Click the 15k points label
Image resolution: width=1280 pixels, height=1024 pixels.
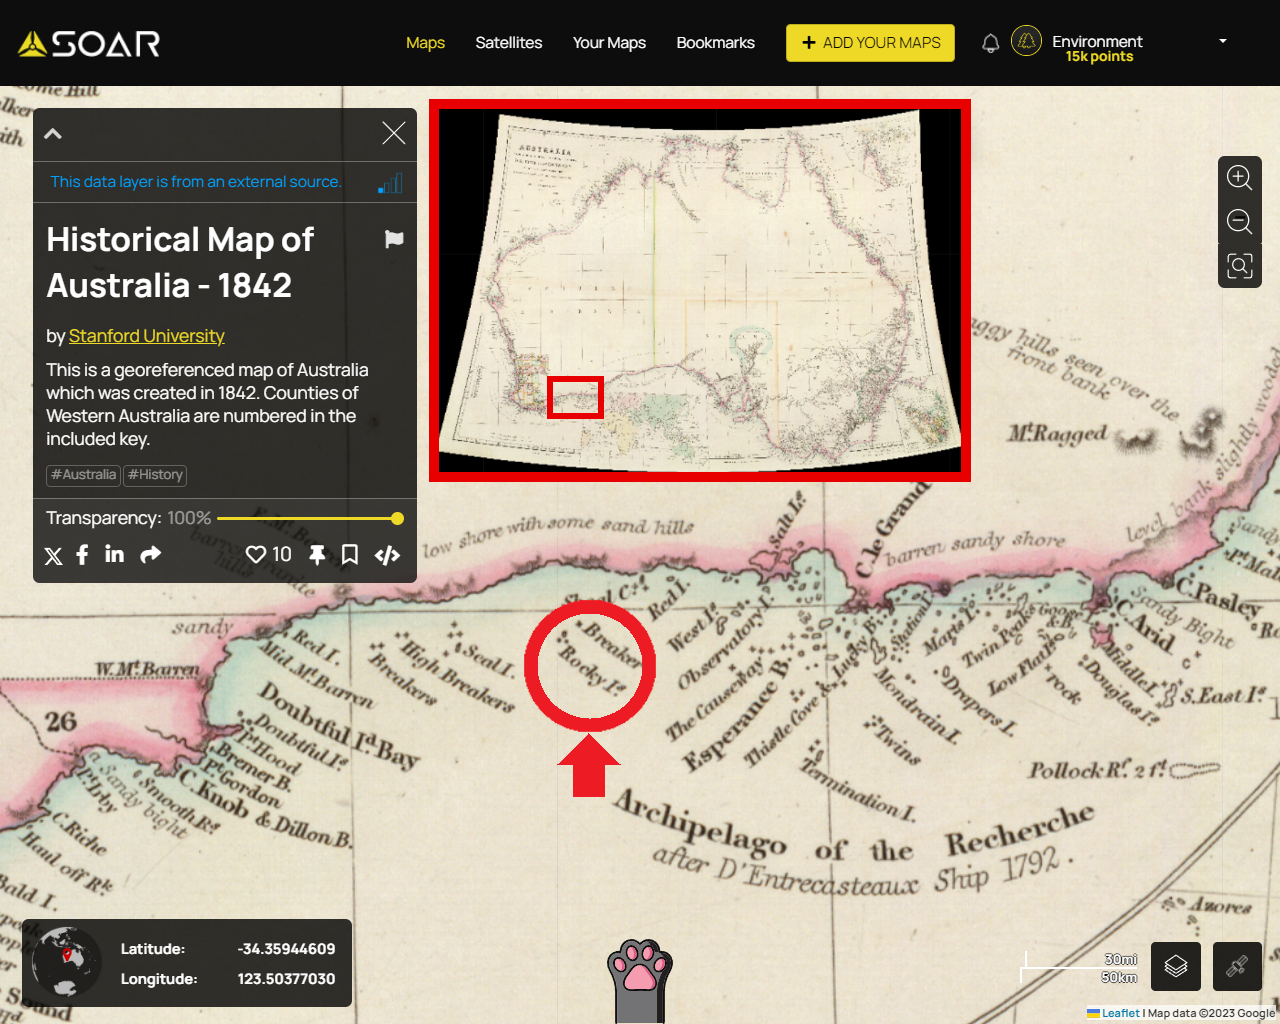1099,57
